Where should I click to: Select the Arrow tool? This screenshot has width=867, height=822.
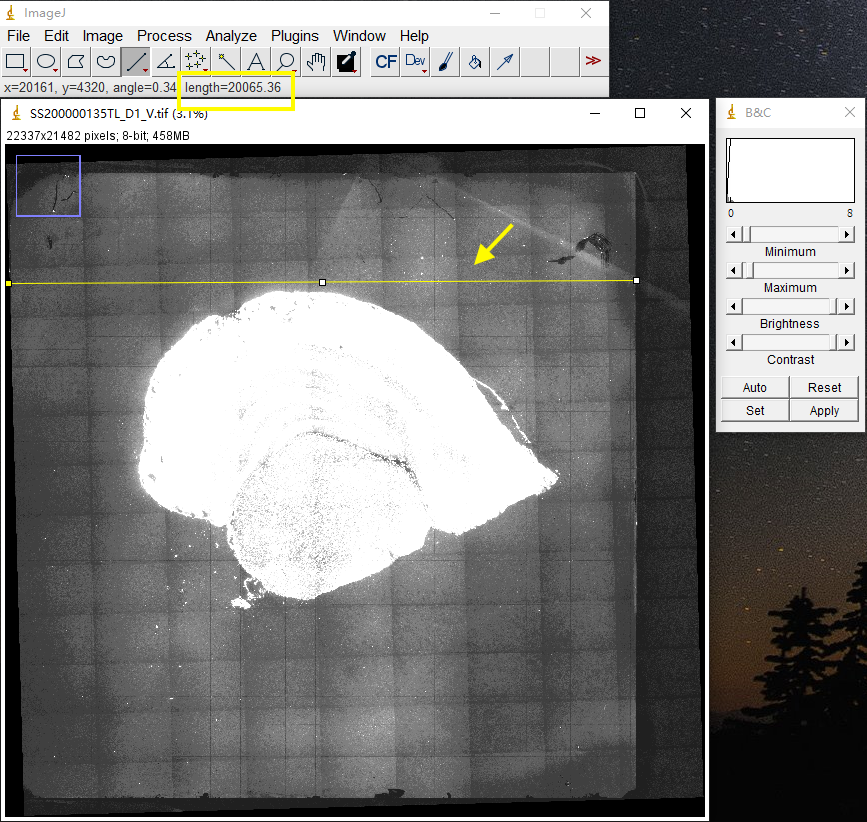pos(505,62)
